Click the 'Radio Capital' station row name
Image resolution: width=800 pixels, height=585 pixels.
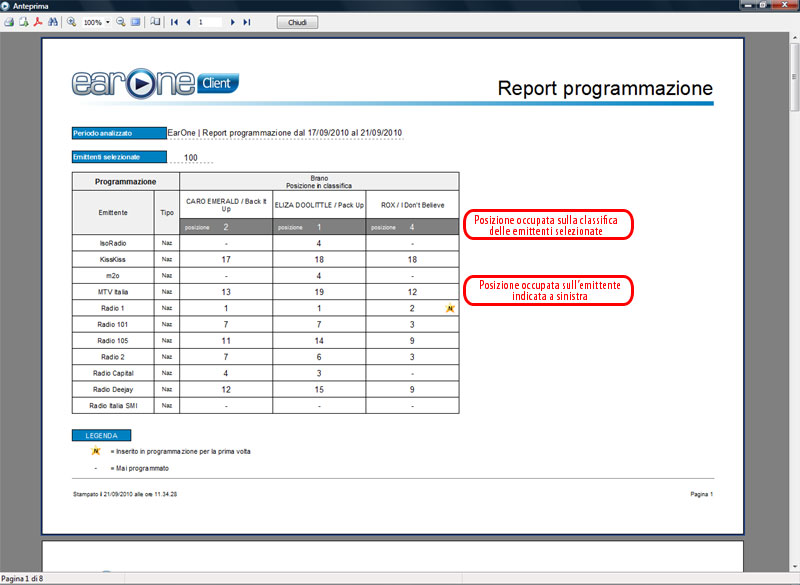[x=113, y=373]
